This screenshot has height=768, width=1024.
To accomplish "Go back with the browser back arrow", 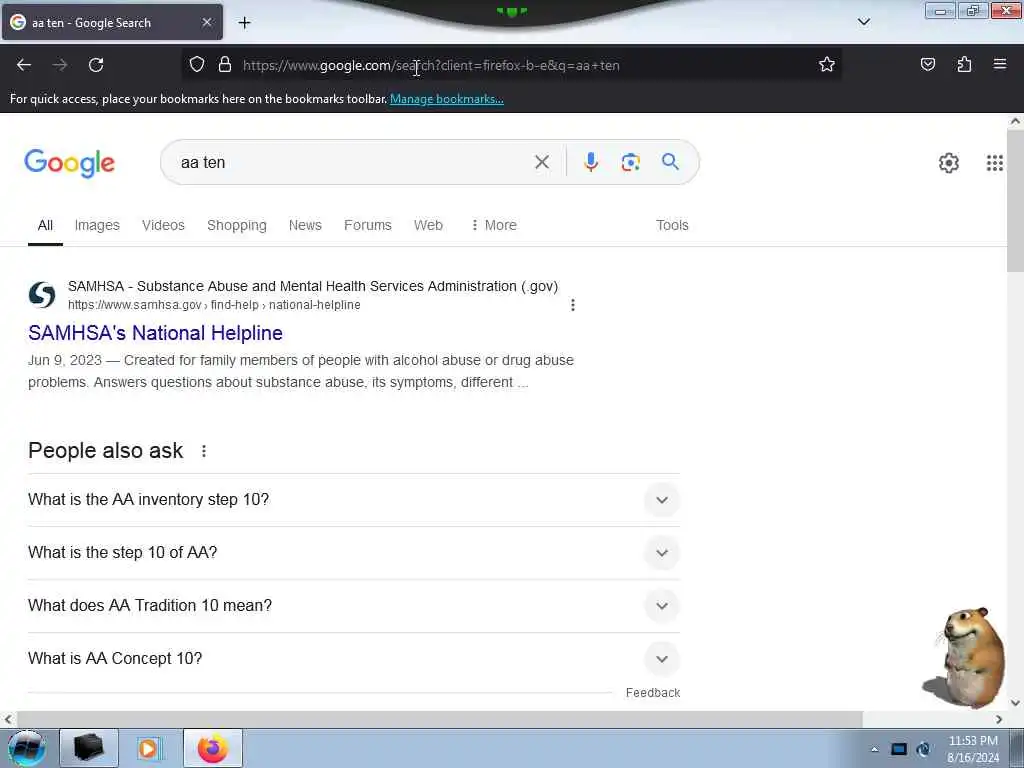I will [24, 65].
